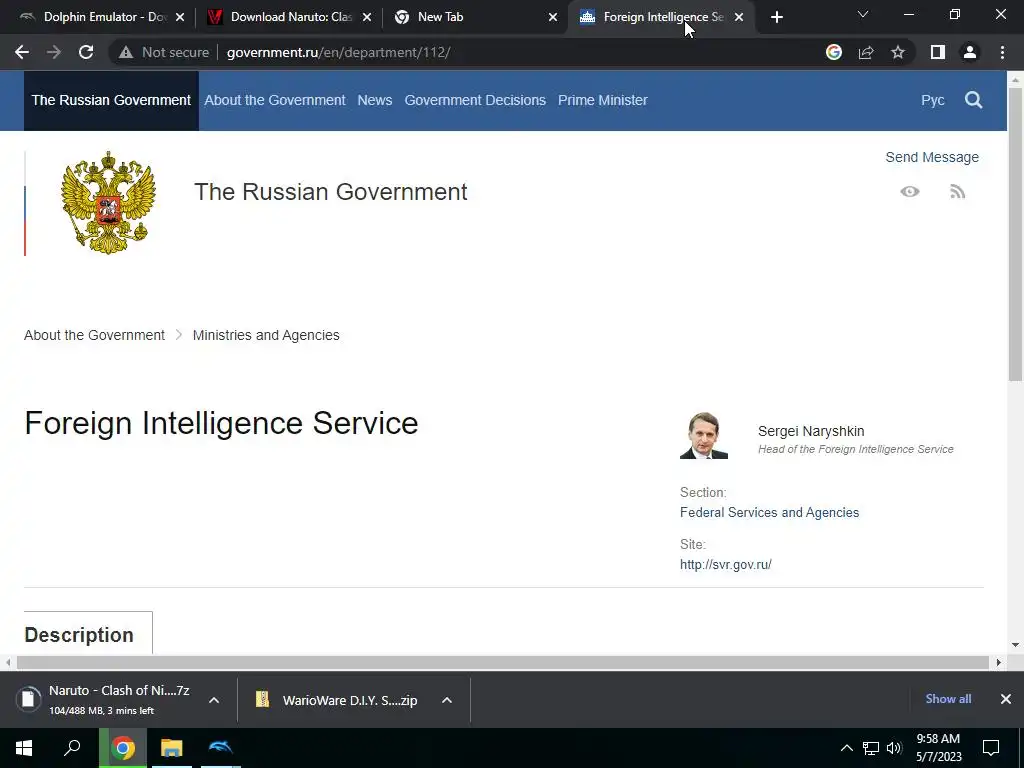Click the Google icon in address bar
This screenshot has height=768, width=1024.
click(x=834, y=52)
